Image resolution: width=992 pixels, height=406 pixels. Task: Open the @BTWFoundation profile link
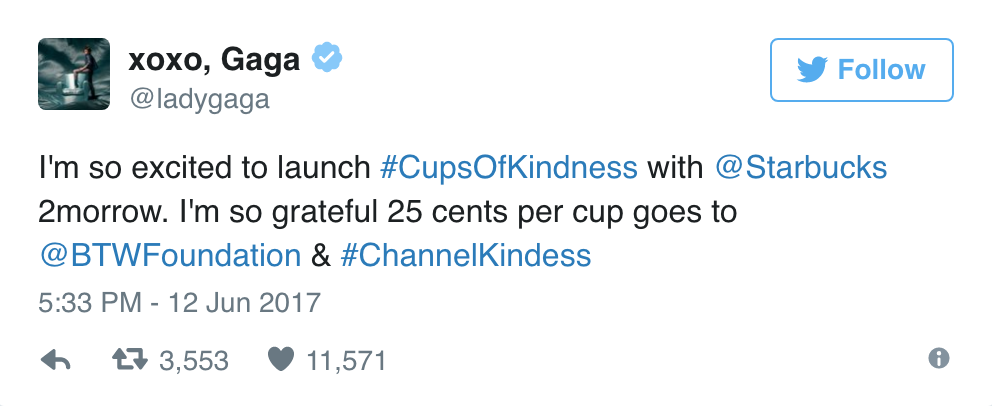pos(170,255)
